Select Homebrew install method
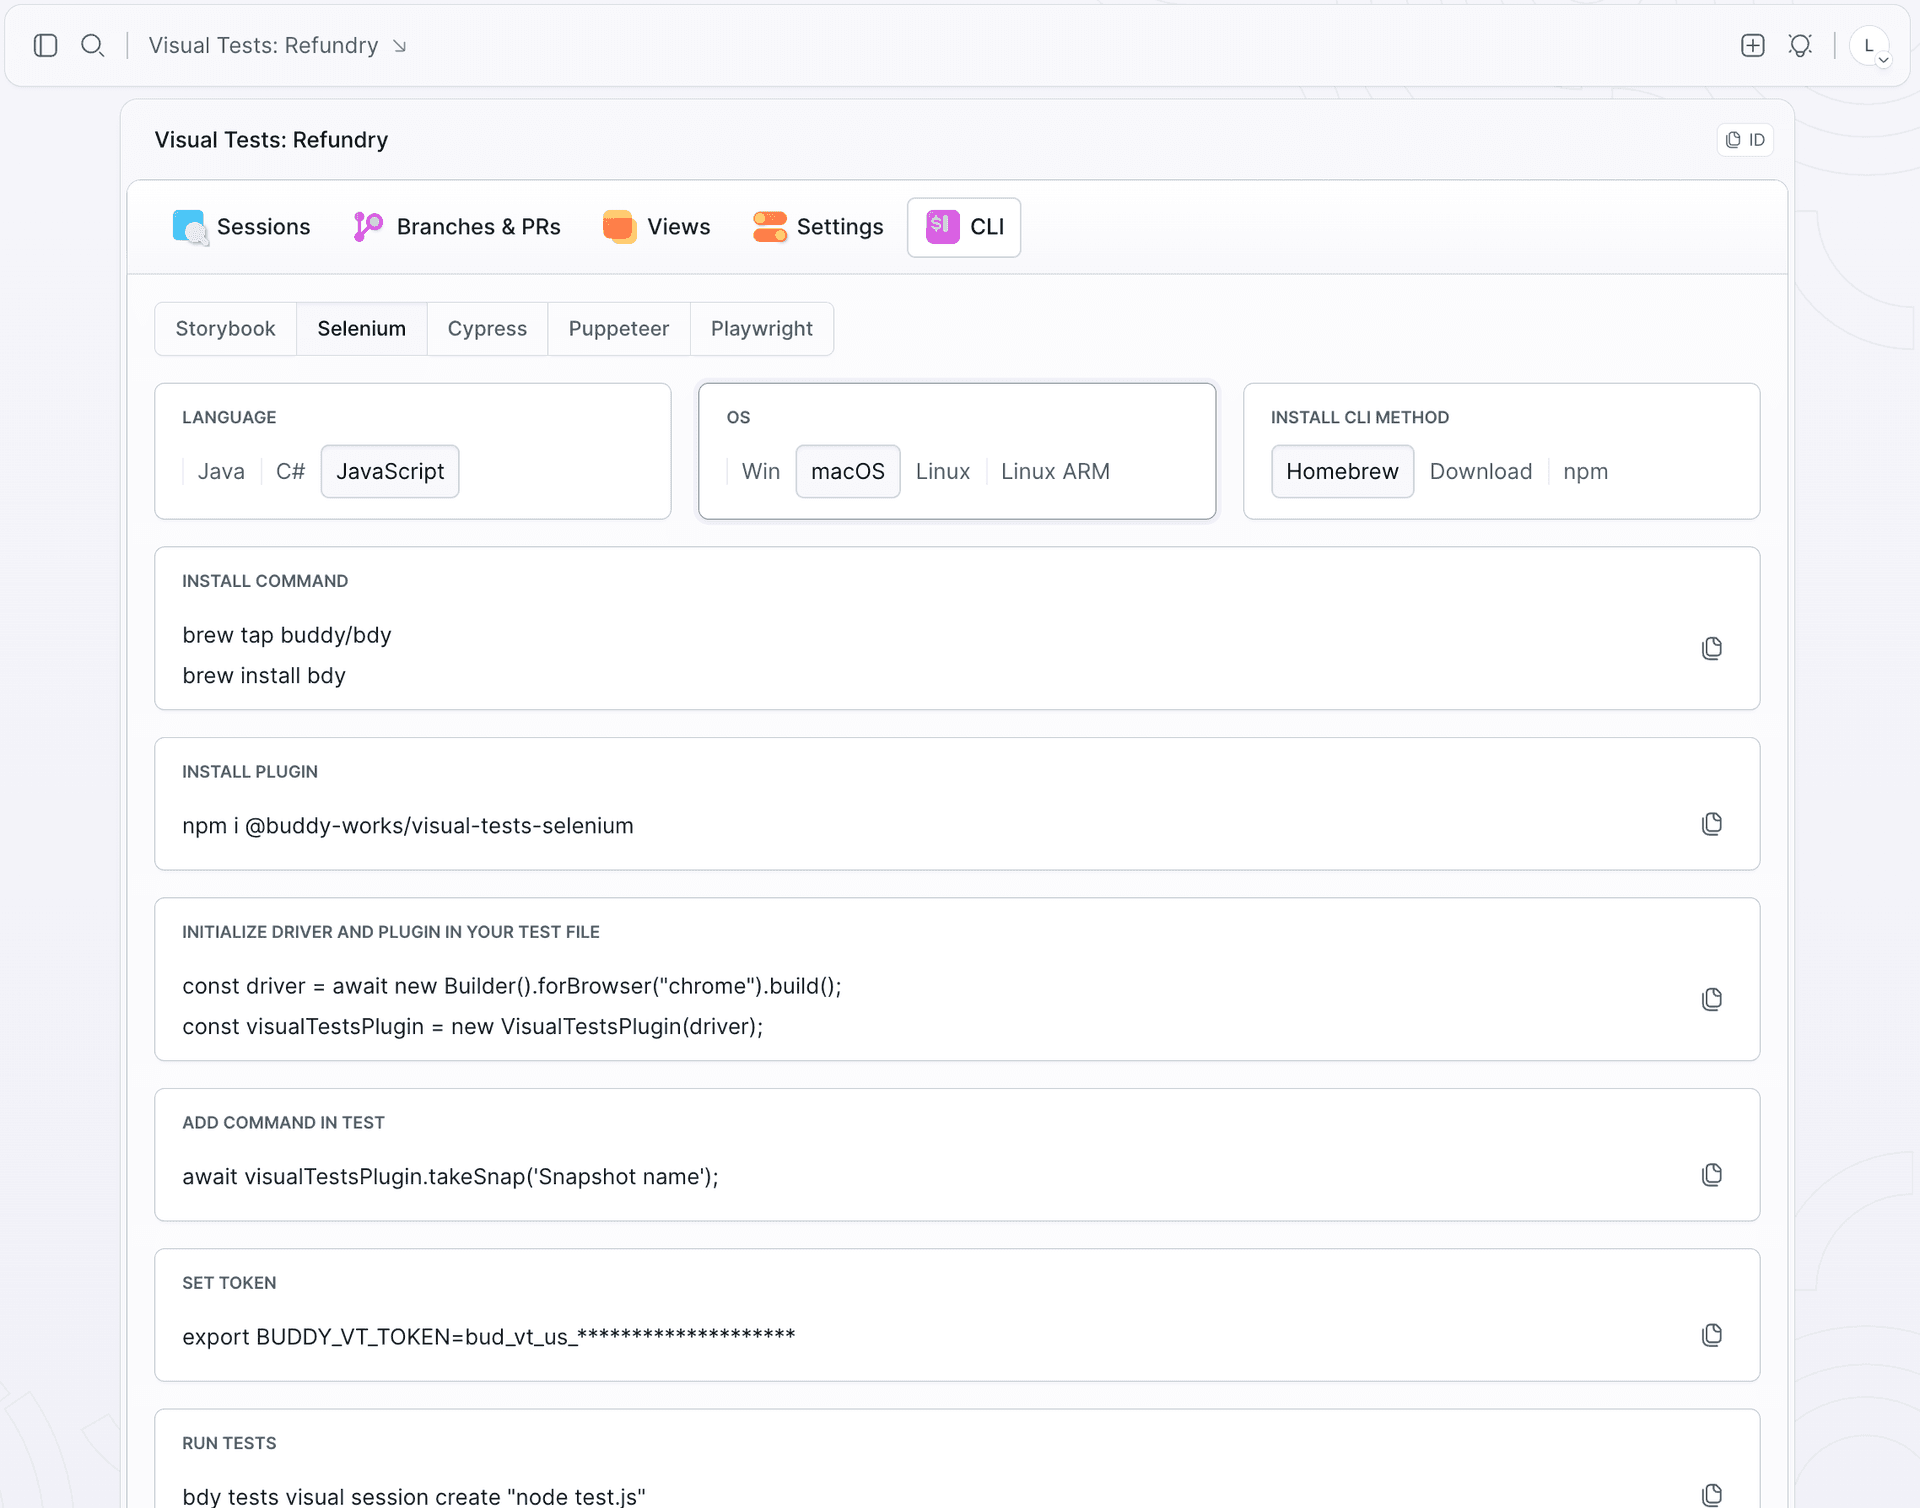This screenshot has width=1920, height=1508. (1342, 471)
